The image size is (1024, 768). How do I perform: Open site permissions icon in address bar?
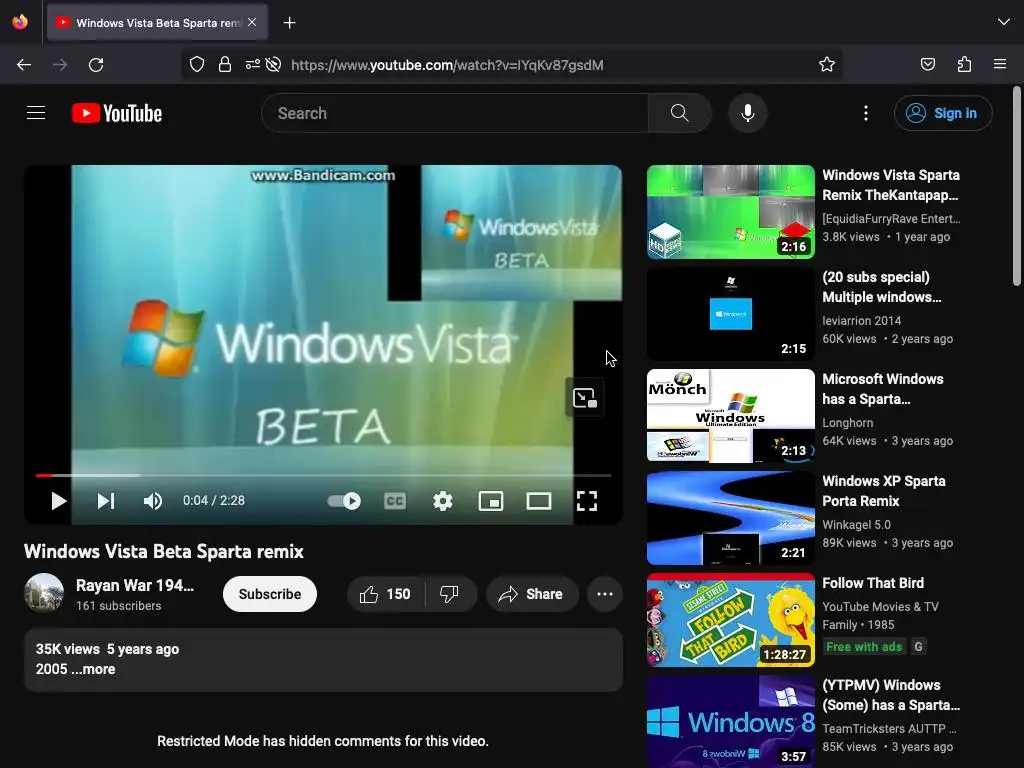[253, 64]
